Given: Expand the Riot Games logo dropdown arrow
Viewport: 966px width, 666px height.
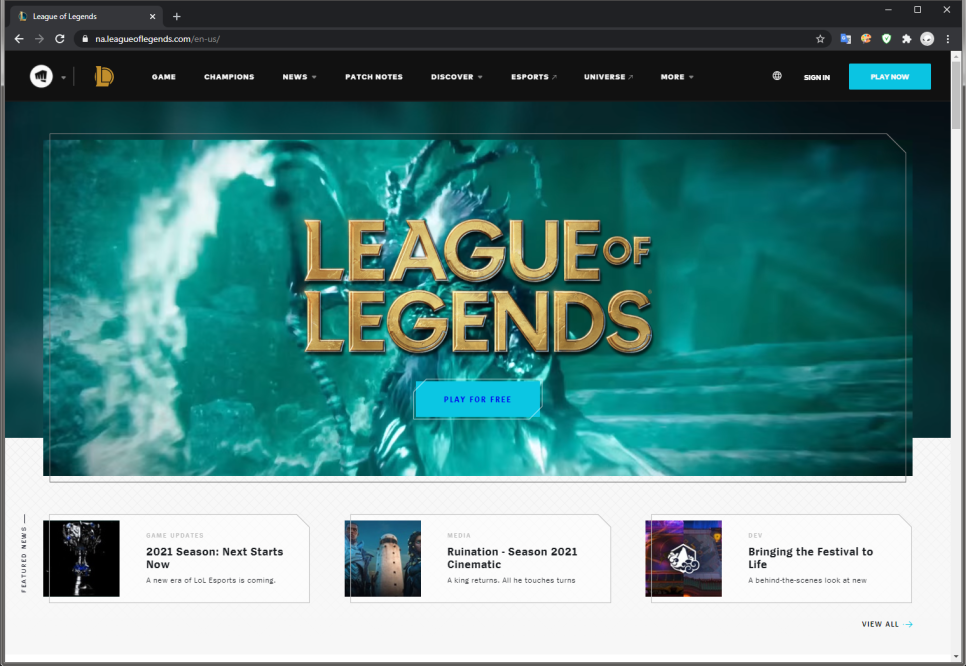Looking at the screenshot, I should click(x=63, y=78).
